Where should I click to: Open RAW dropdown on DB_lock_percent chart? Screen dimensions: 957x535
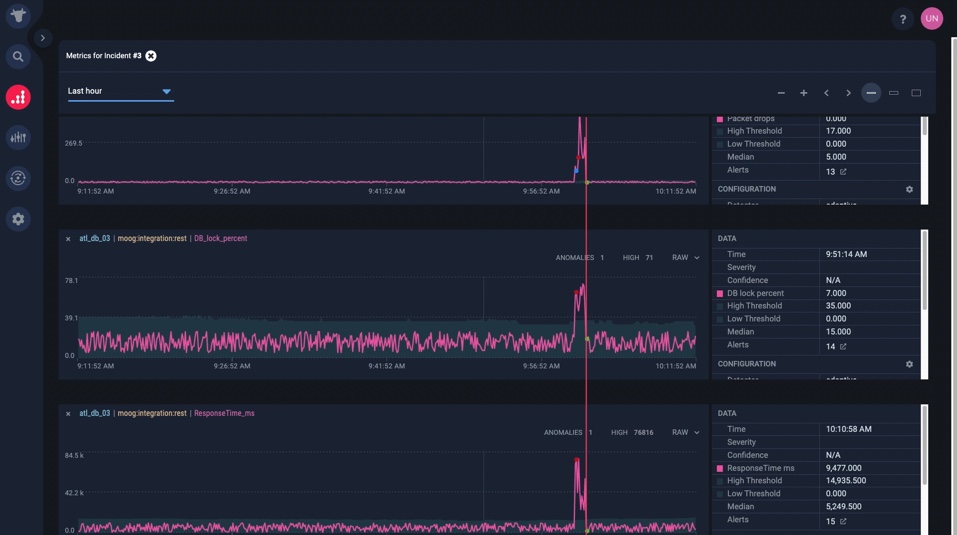(x=685, y=257)
